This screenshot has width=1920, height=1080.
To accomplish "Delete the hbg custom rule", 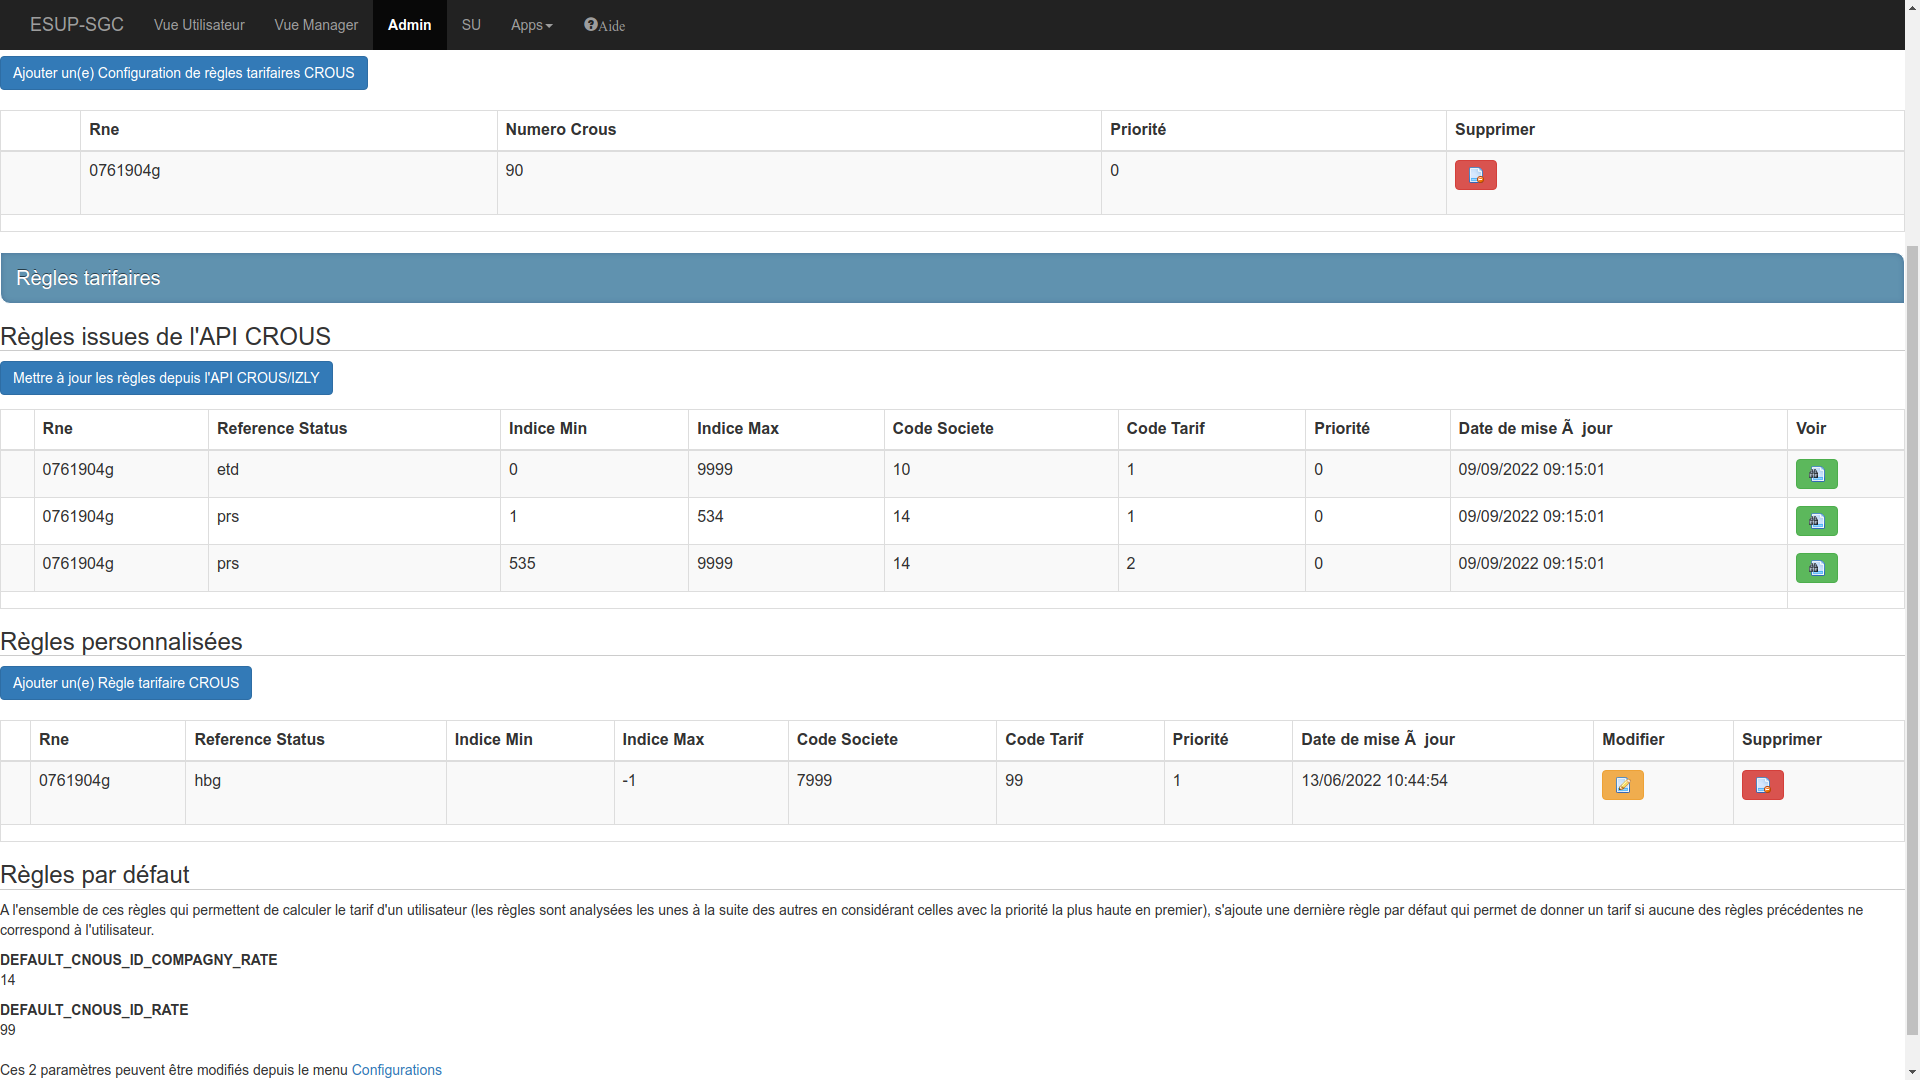I will pyautogui.click(x=1762, y=785).
